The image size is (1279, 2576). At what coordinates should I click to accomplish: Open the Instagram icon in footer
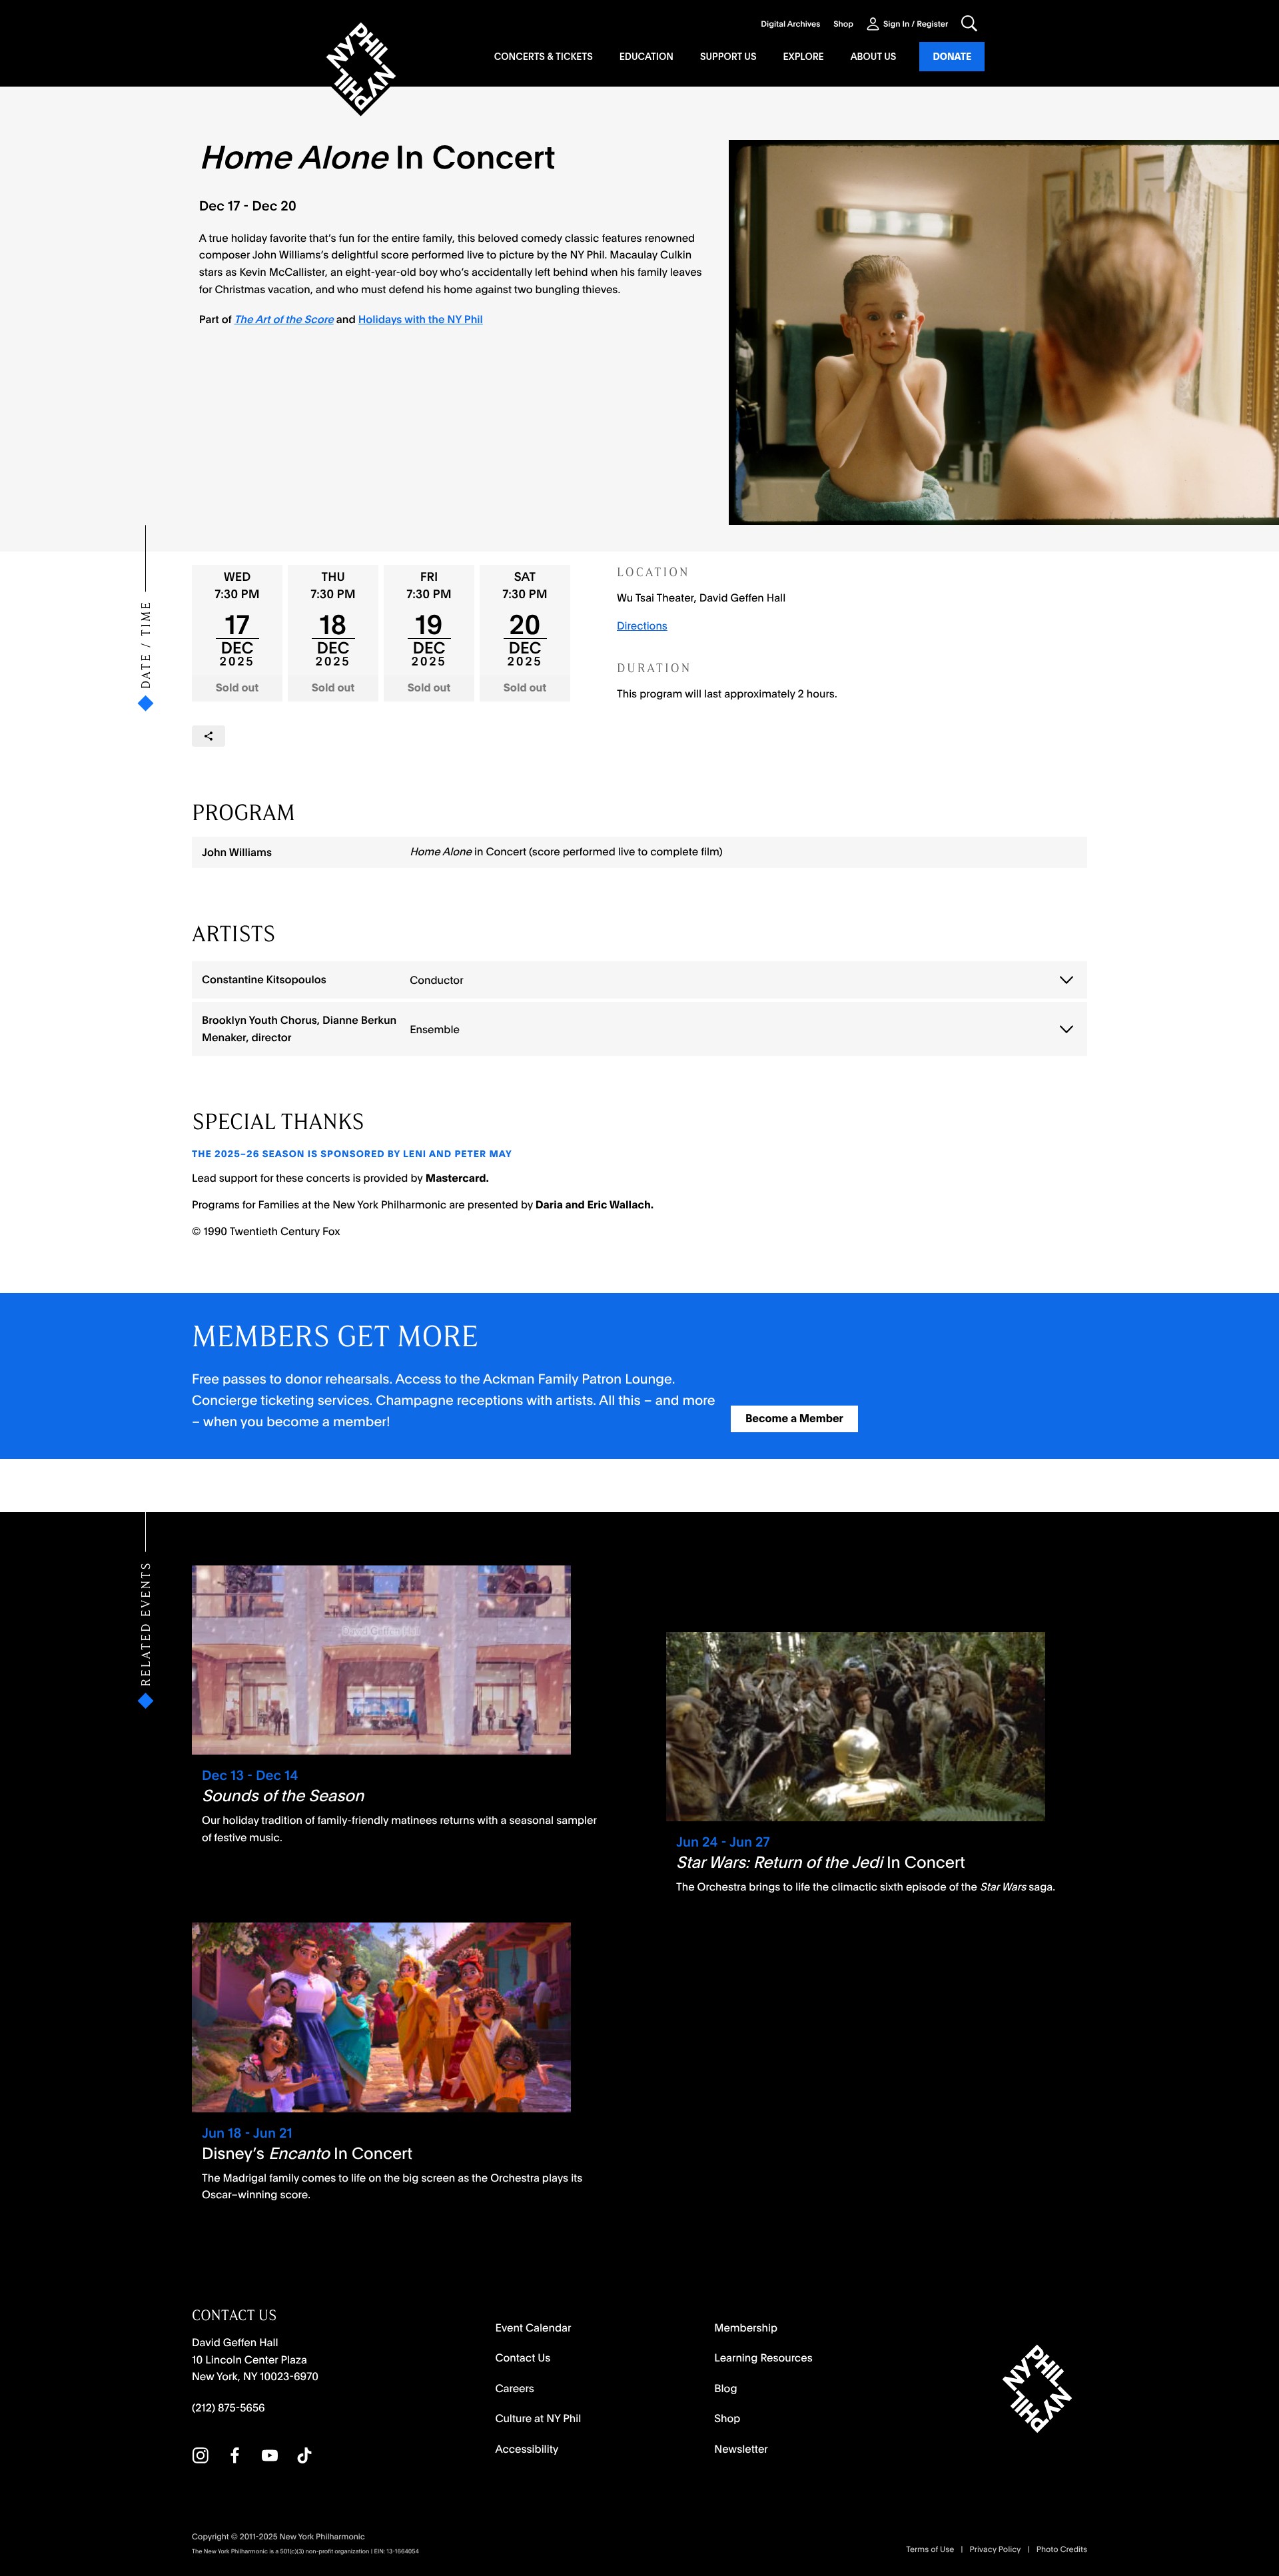coord(200,2455)
